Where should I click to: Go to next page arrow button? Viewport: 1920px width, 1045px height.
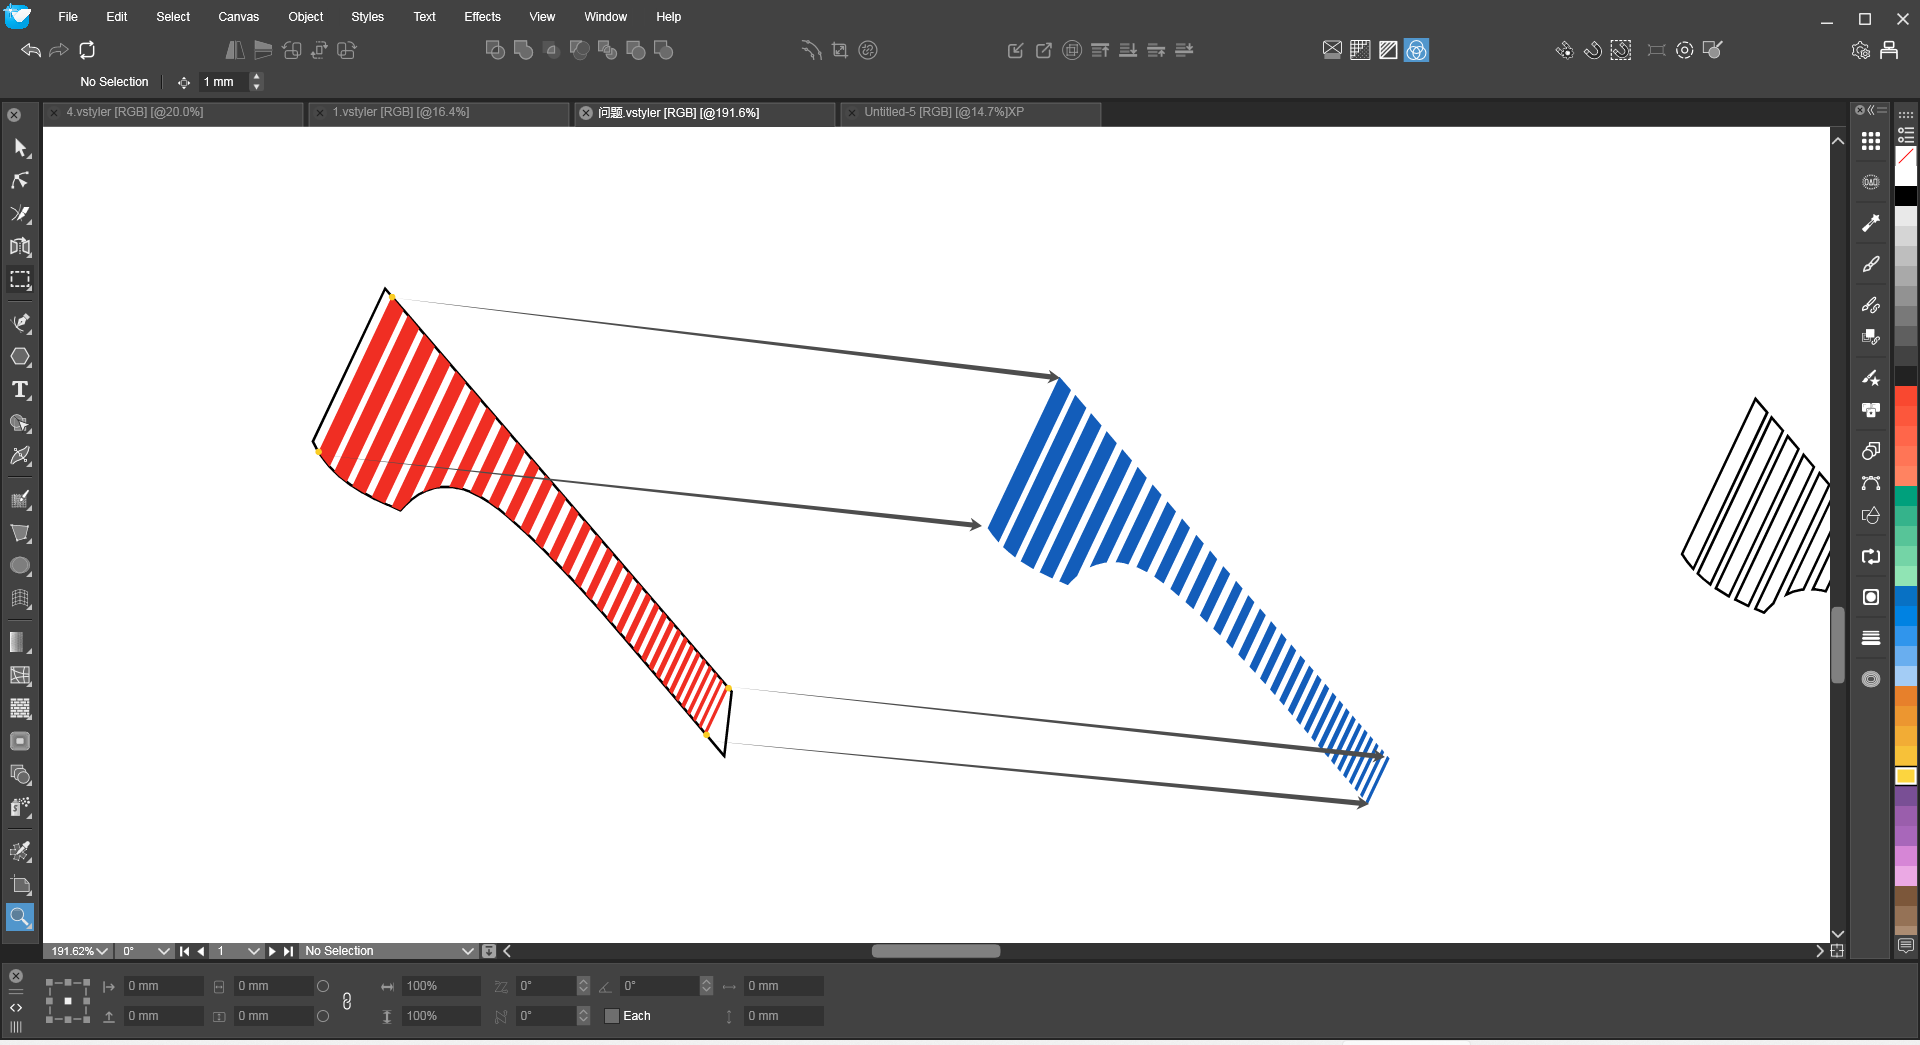[272, 951]
